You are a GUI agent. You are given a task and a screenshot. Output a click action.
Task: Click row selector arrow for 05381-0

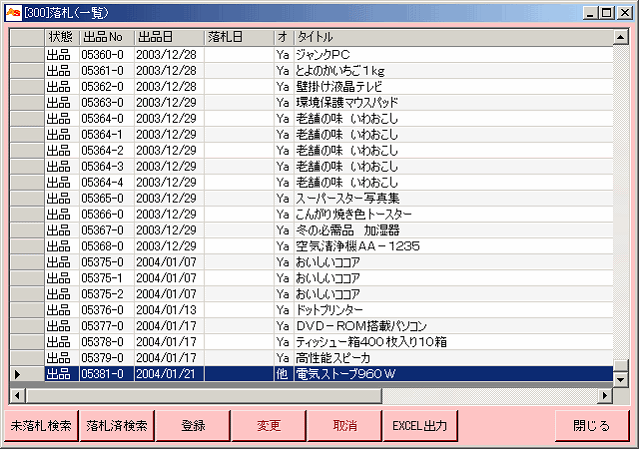point(27,374)
